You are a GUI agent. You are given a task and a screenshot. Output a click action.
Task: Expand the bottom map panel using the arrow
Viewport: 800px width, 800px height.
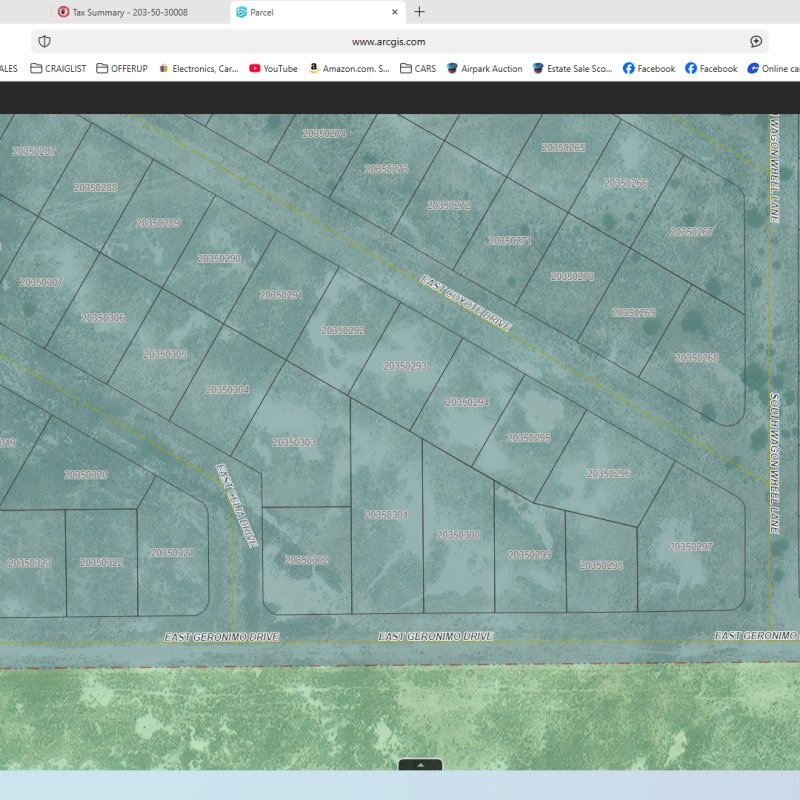pyautogui.click(x=421, y=765)
